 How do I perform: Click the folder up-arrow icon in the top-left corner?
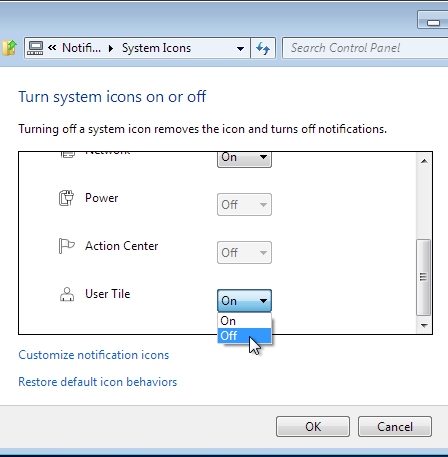[x=9, y=48]
